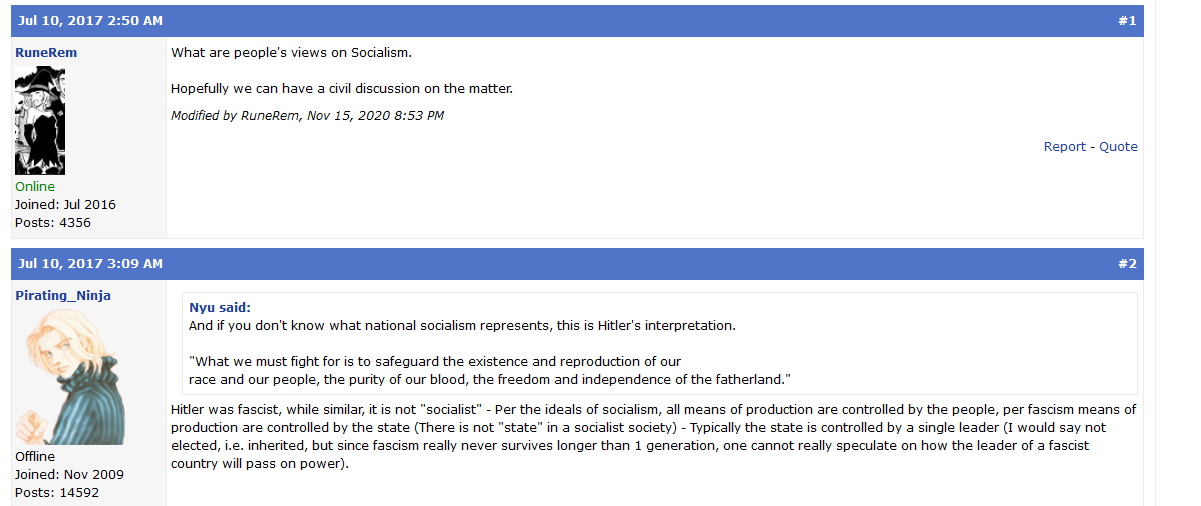
Task: Click the "Modified by RuneRem" edit note
Action: (x=307, y=115)
